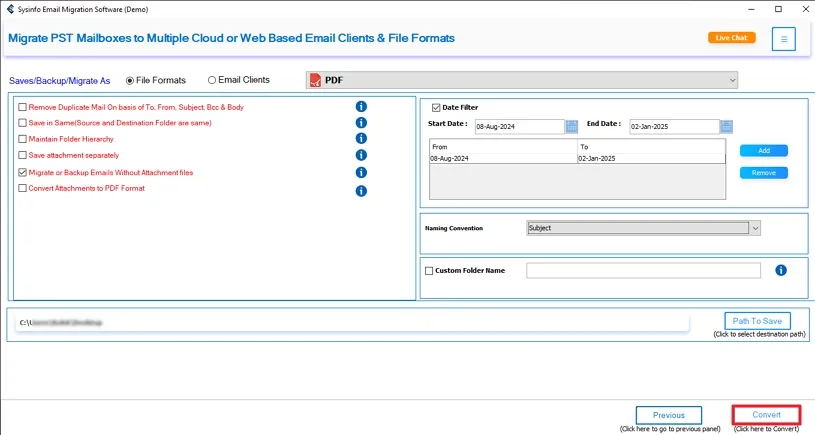Open Start Date calendar picker icon

pyautogui.click(x=572, y=126)
